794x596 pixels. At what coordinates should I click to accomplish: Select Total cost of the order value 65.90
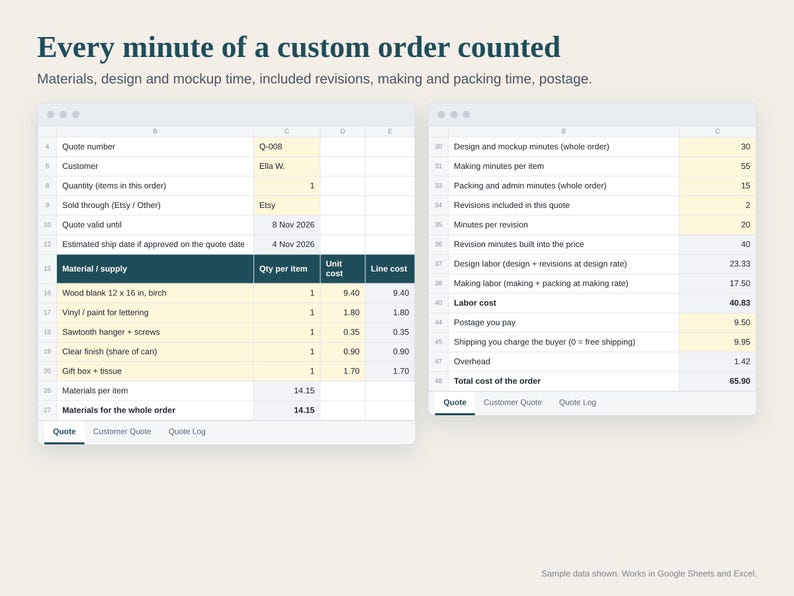point(718,381)
